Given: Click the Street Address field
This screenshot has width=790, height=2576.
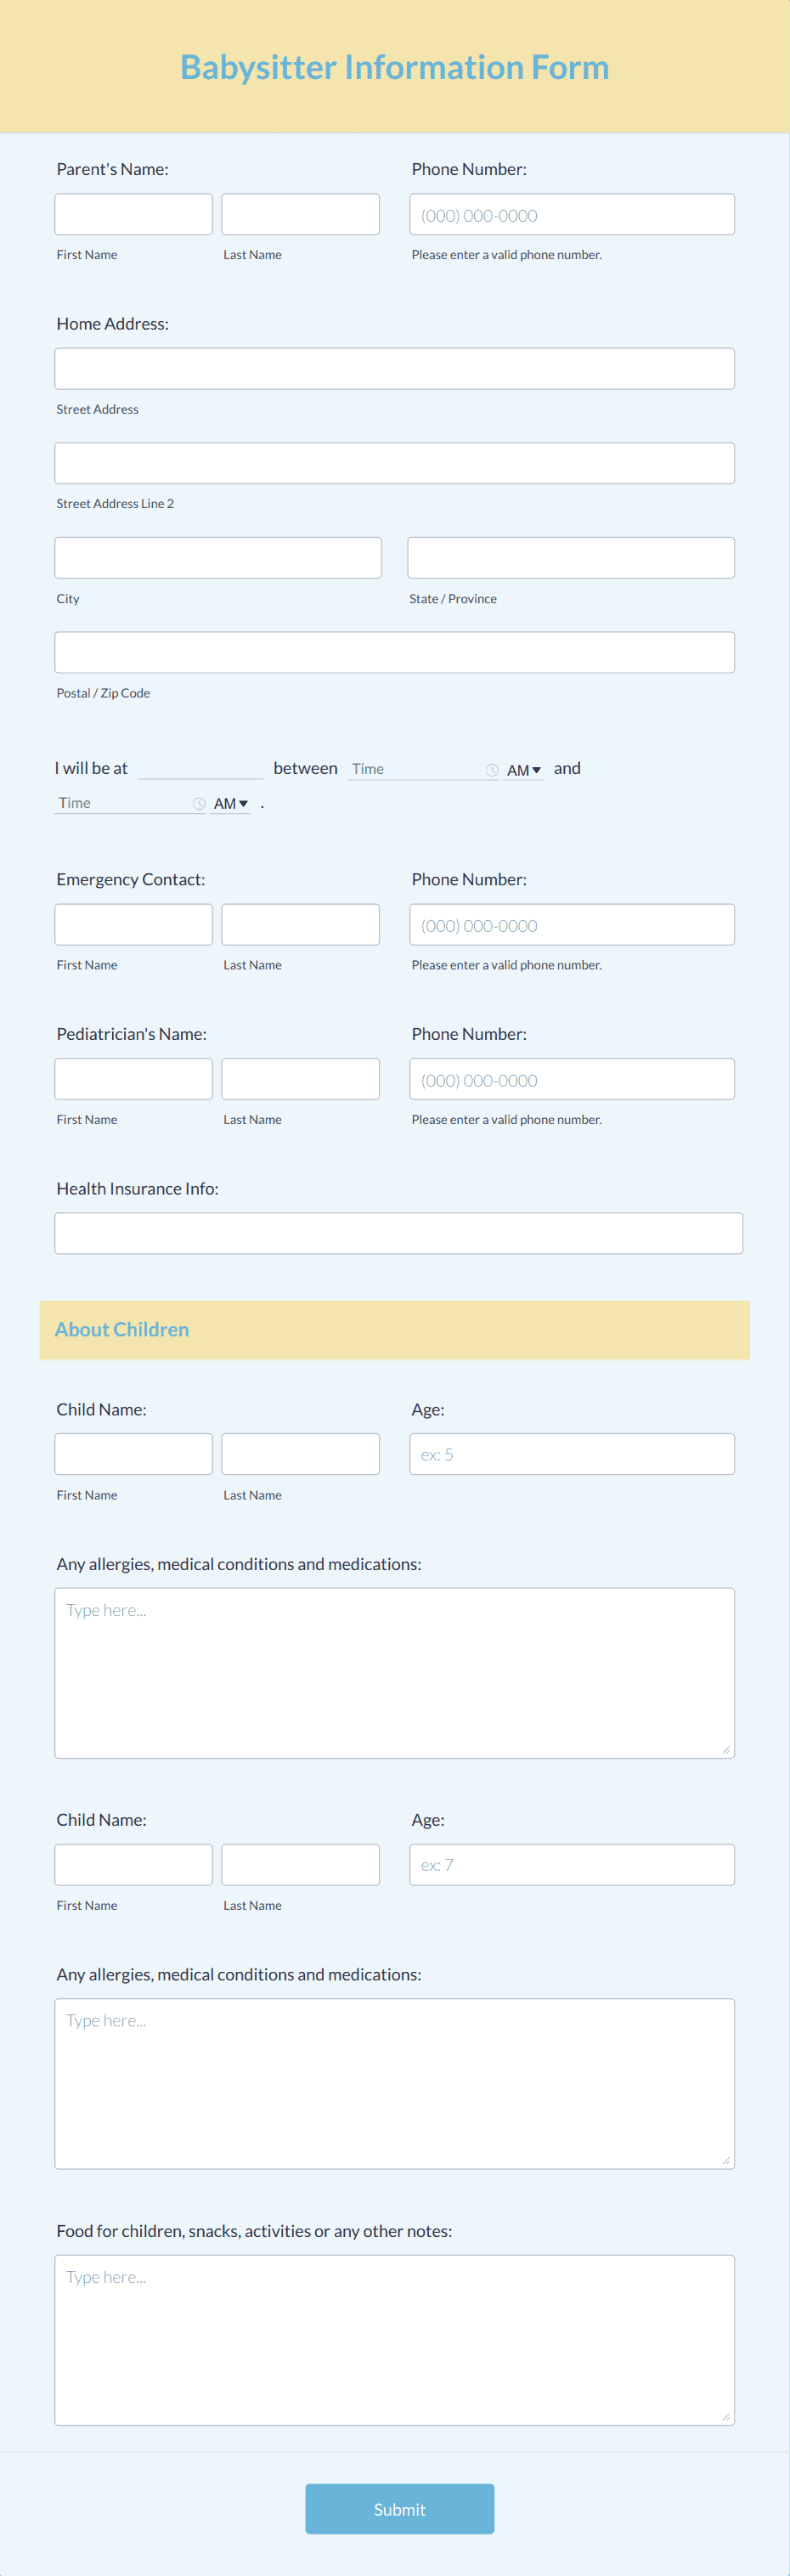Looking at the screenshot, I should 394,368.
